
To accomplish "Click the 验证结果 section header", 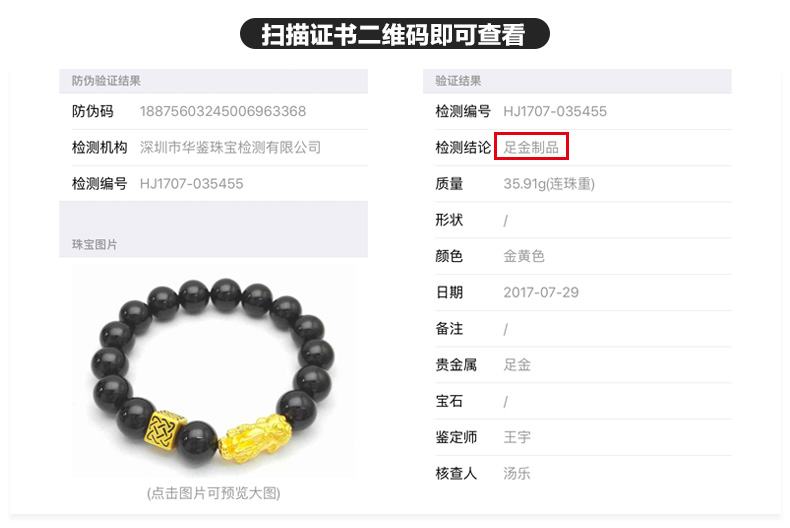I will pos(458,81).
